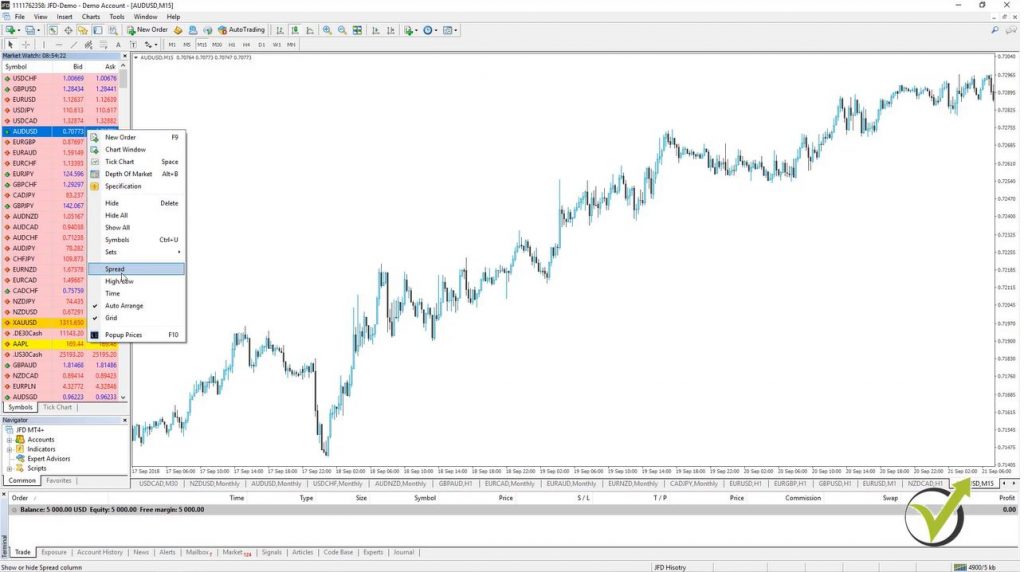The height and width of the screenshot is (572, 1024).
Task: Expand the Indicators tree node
Action: (9, 449)
